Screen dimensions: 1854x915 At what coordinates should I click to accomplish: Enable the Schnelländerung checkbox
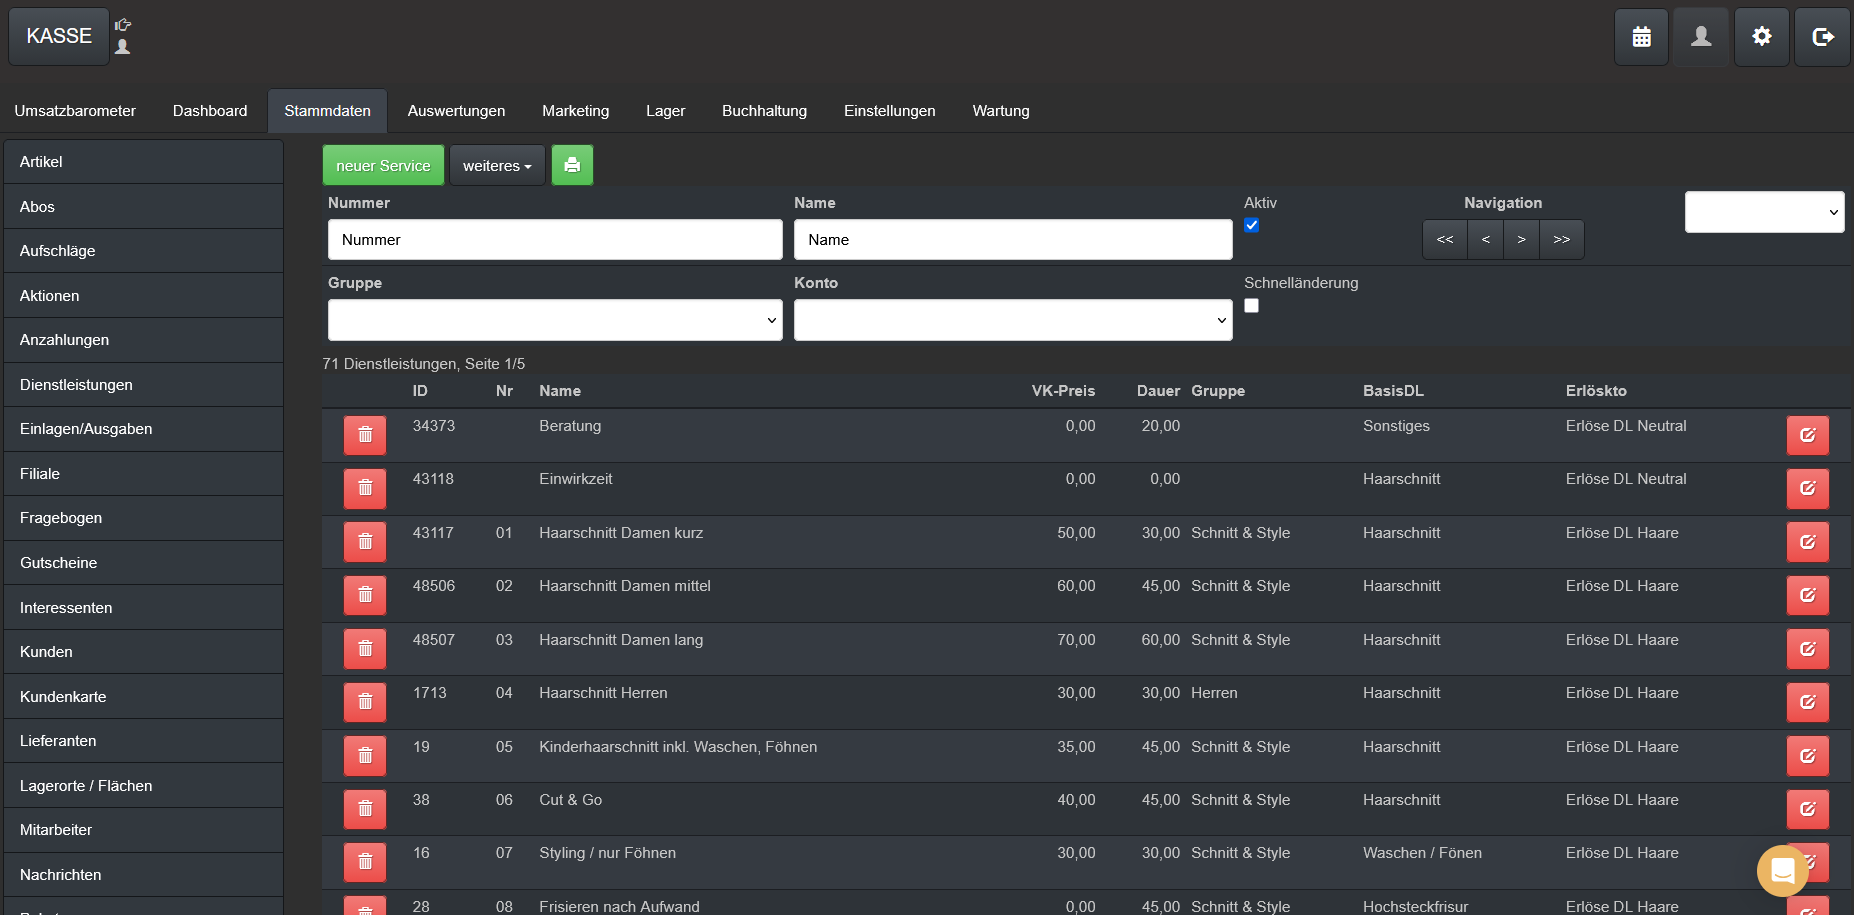point(1252,306)
